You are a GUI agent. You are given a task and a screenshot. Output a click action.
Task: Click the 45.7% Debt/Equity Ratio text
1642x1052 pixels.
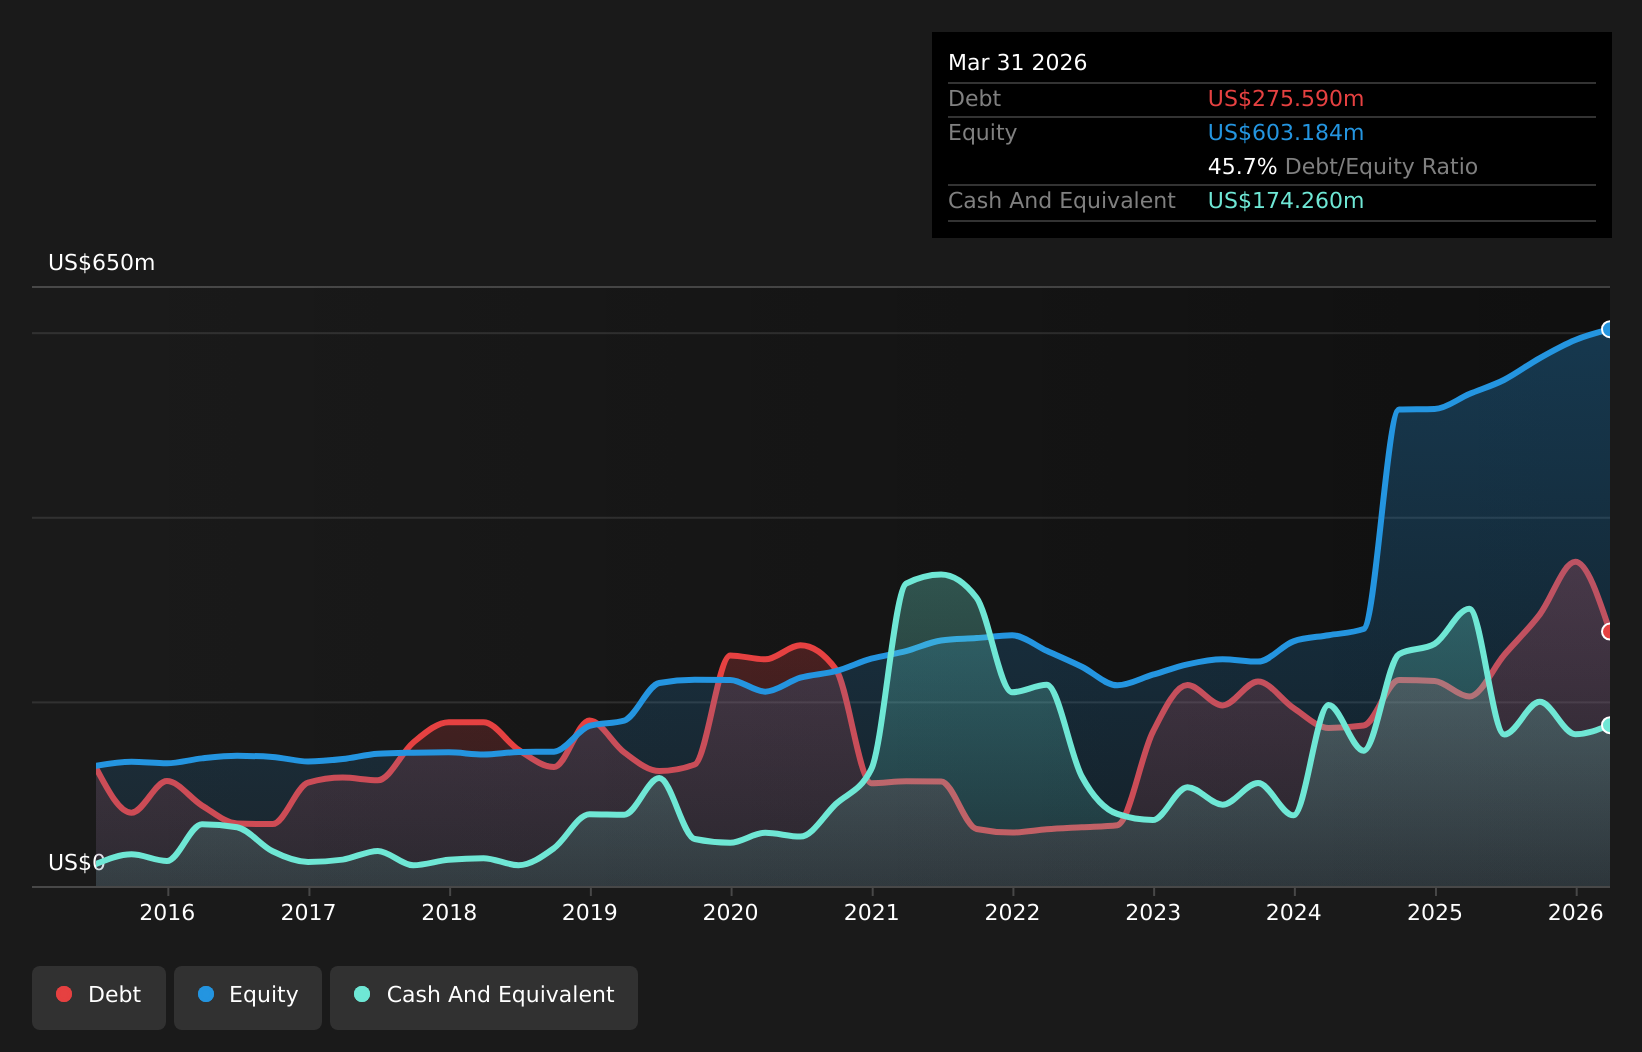tap(1342, 167)
